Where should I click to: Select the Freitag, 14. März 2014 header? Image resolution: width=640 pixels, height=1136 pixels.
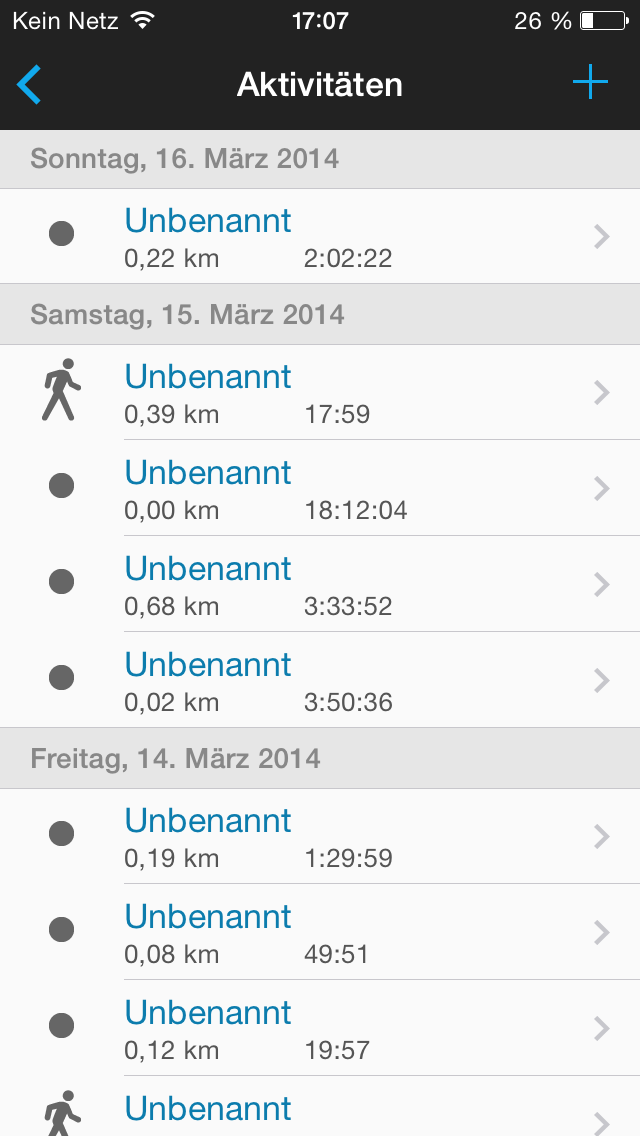pos(176,758)
